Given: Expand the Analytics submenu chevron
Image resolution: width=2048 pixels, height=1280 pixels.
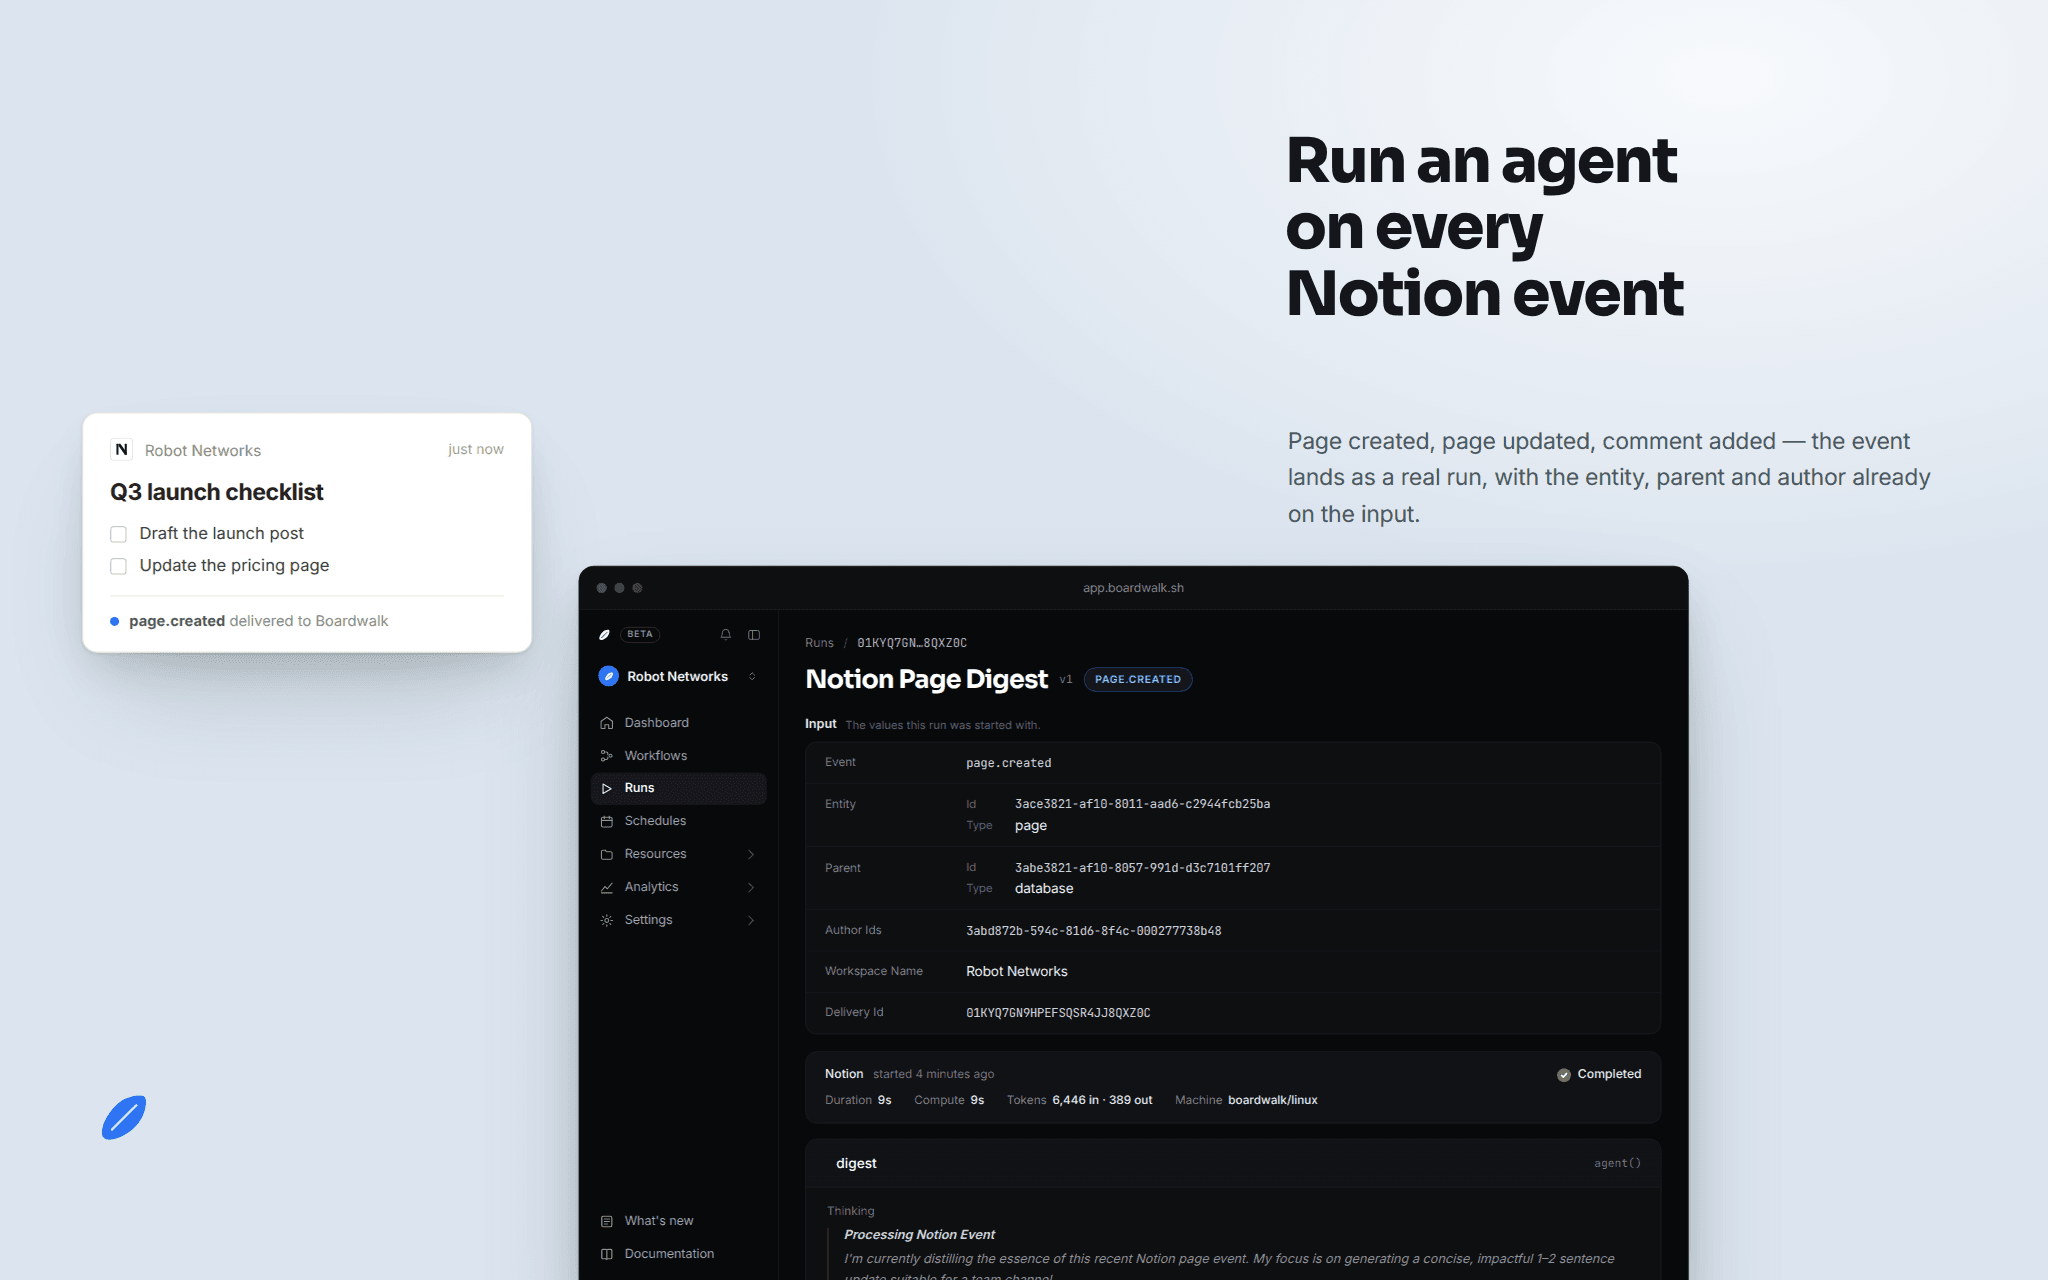Looking at the screenshot, I should tap(751, 888).
